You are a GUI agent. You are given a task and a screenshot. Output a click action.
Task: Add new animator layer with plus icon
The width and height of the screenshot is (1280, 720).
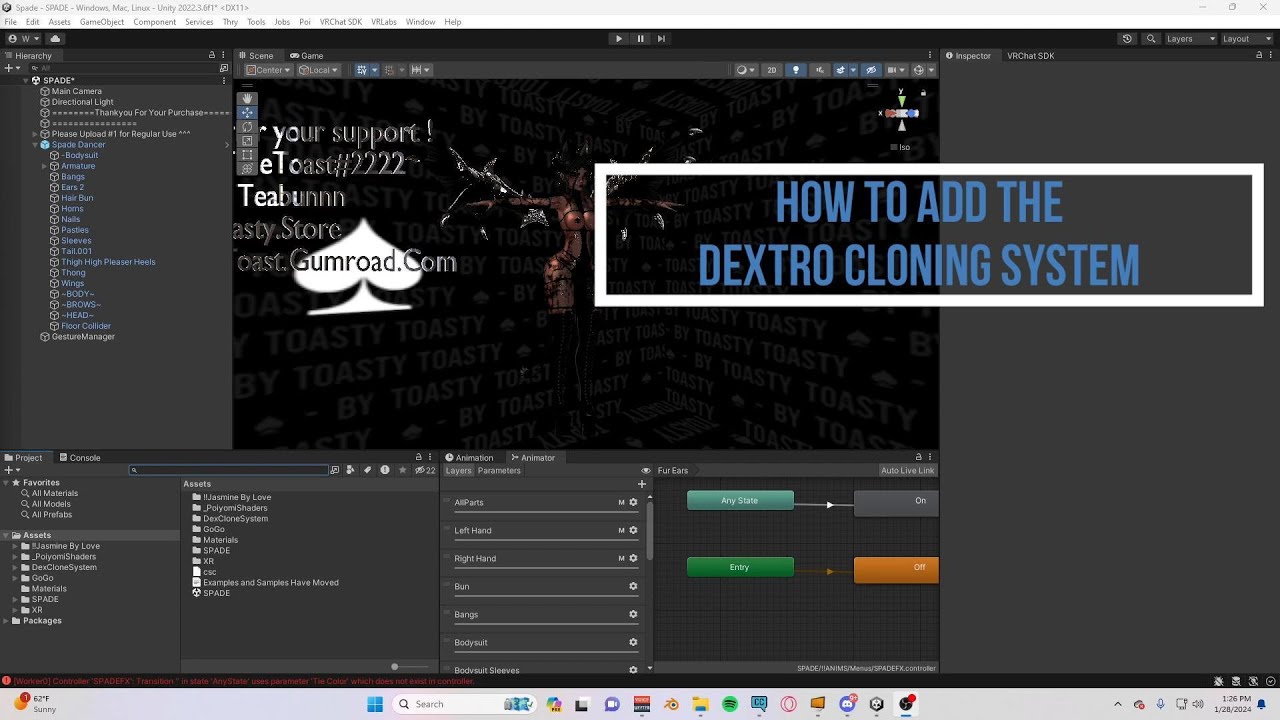tap(642, 484)
